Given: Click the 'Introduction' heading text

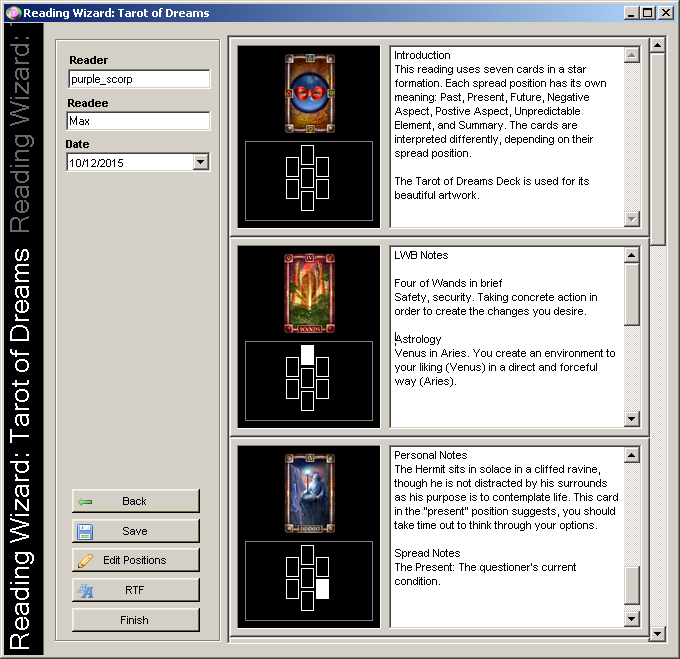Looking at the screenshot, I should pos(422,55).
